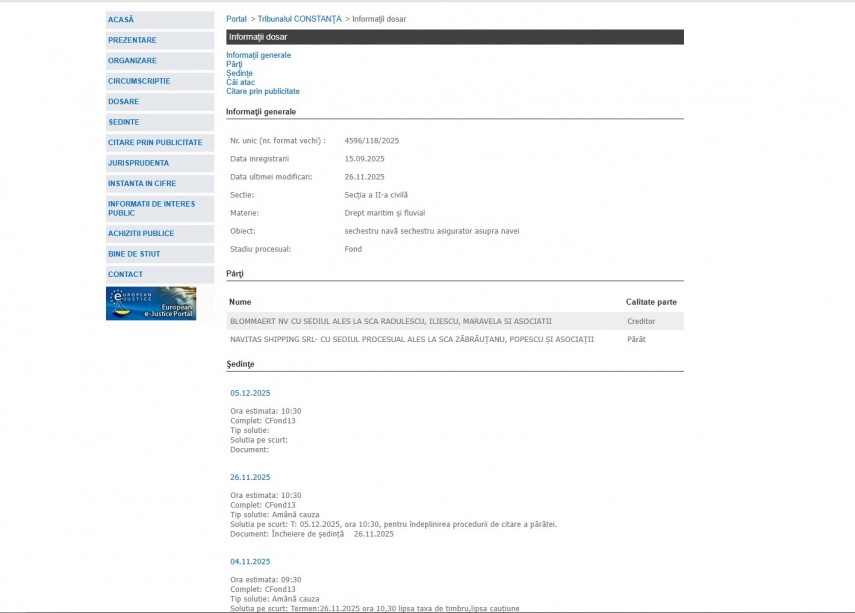
Task: Click the Portal breadcrumb link
Action: (x=236, y=19)
